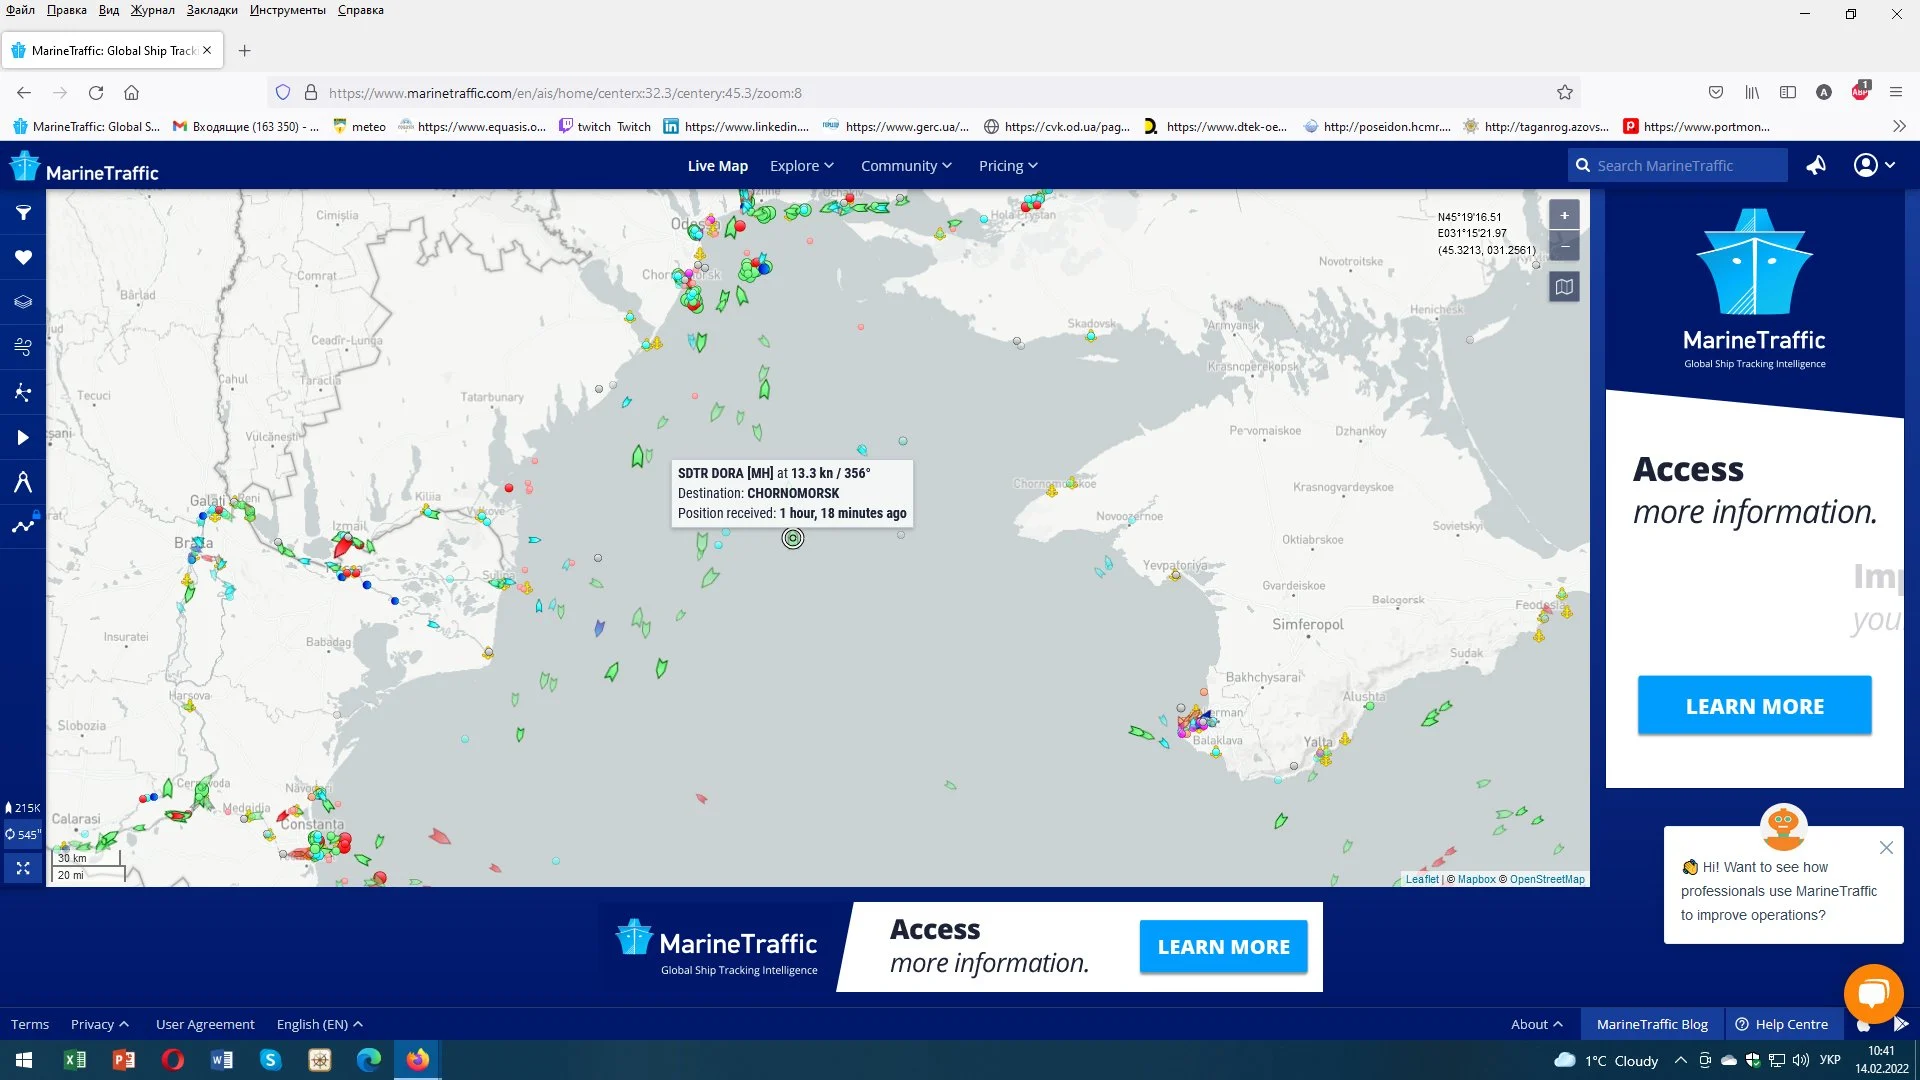
Task: Expand the Privacy footer menu
Action: pos(99,1024)
